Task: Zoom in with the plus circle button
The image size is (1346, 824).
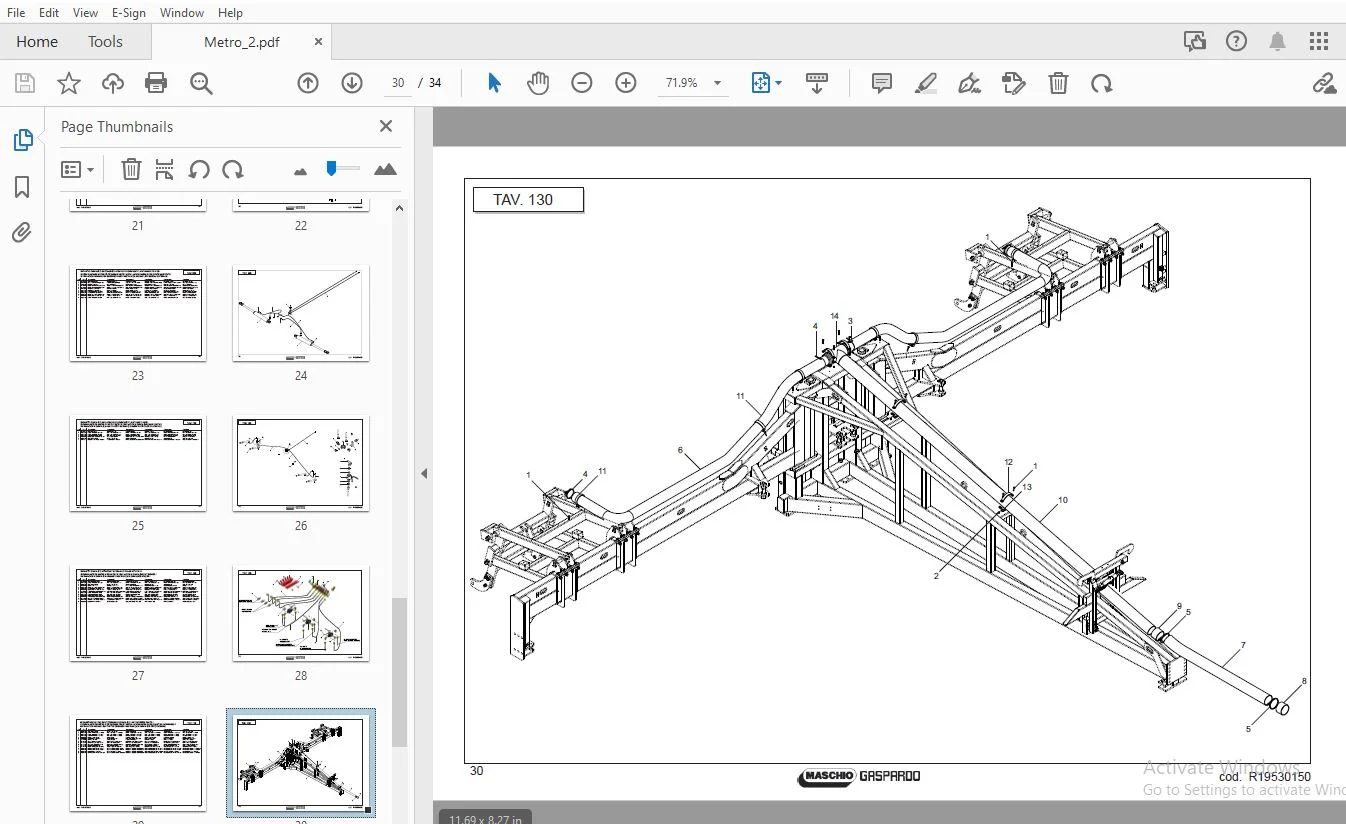Action: point(626,83)
